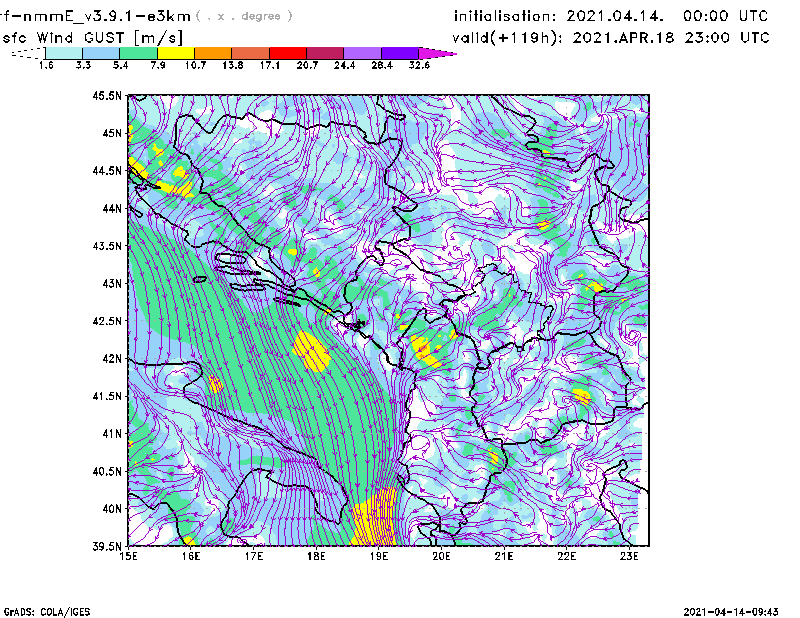Click the light blue 3.3–5.4 legend swatch
This screenshot has width=800, height=618.
pos(101,53)
